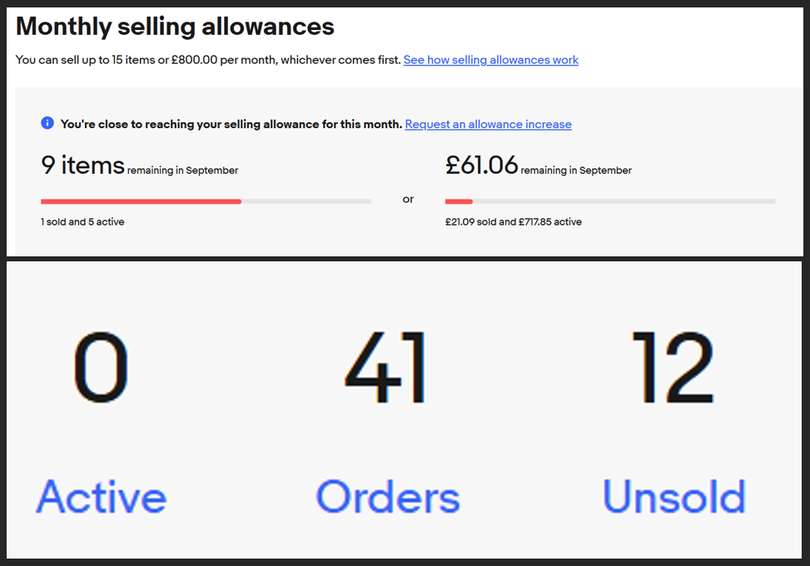
Task: Click the blue info icon
Action: [47, 123]
